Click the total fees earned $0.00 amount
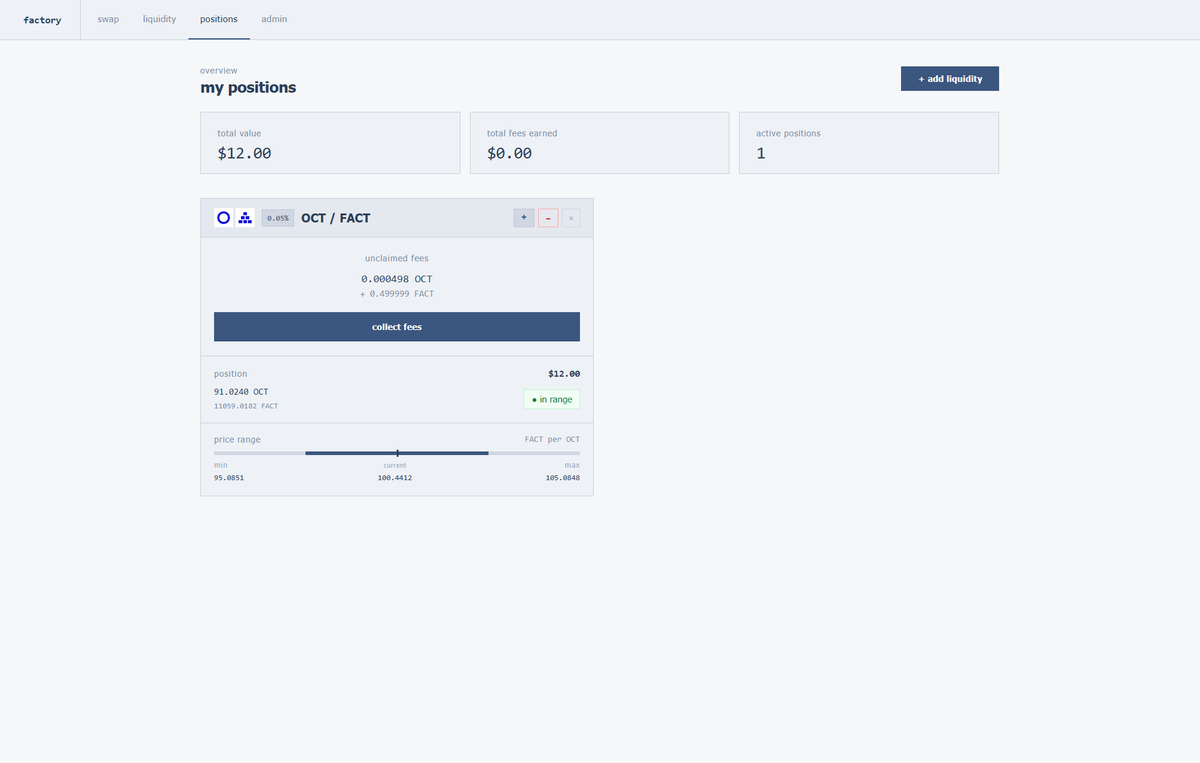The width and height of the screenshot is (1200, 763). 509,154
